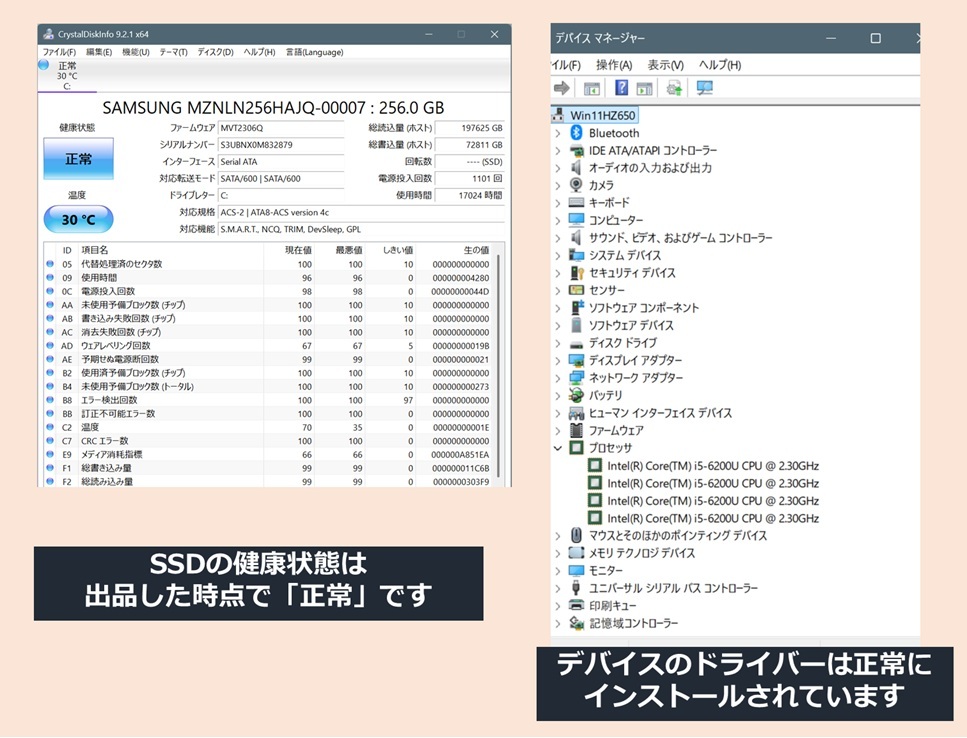Open 操作(A) menu in Device Manager
967x738 pixels.
tap(614, 65)
